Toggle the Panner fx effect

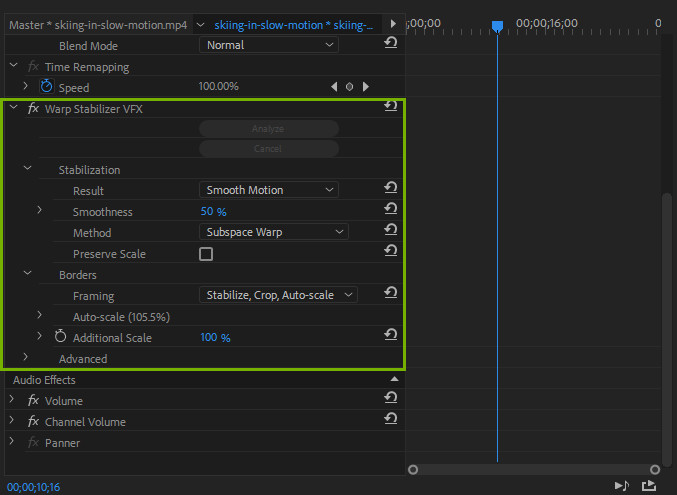pos(33,442)
